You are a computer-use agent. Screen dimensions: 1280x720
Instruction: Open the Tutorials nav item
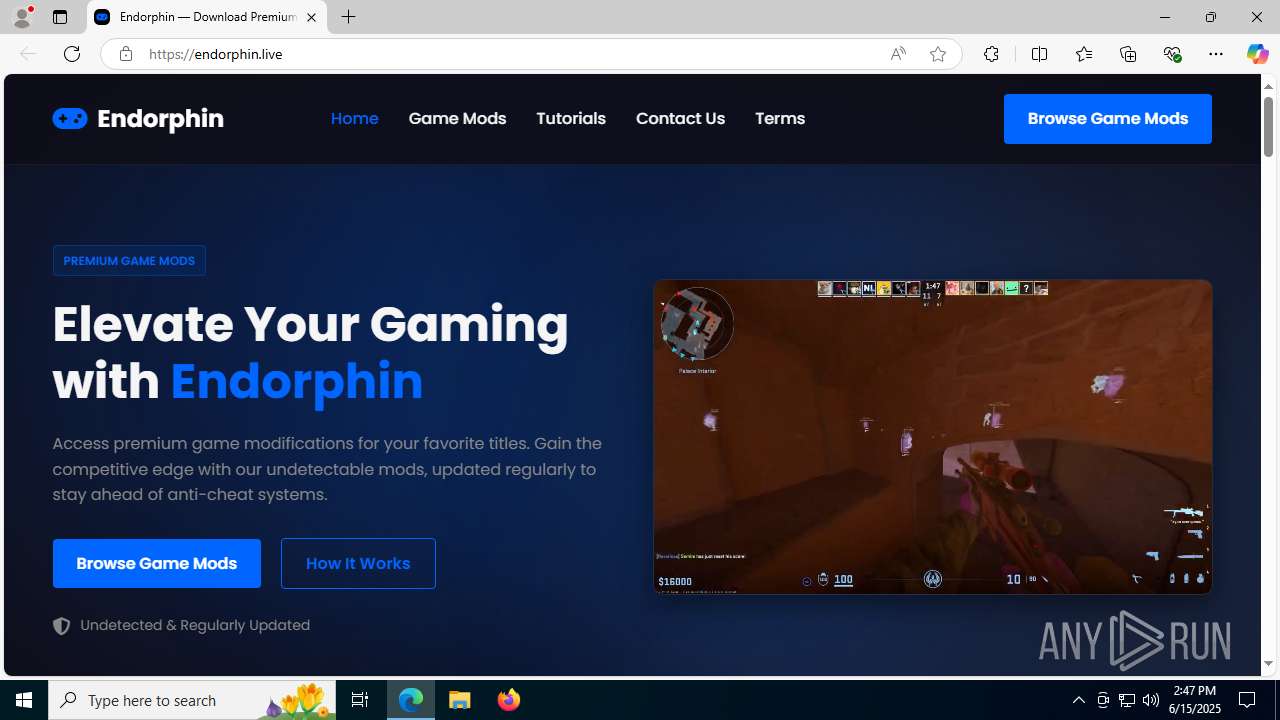[571, 118]
